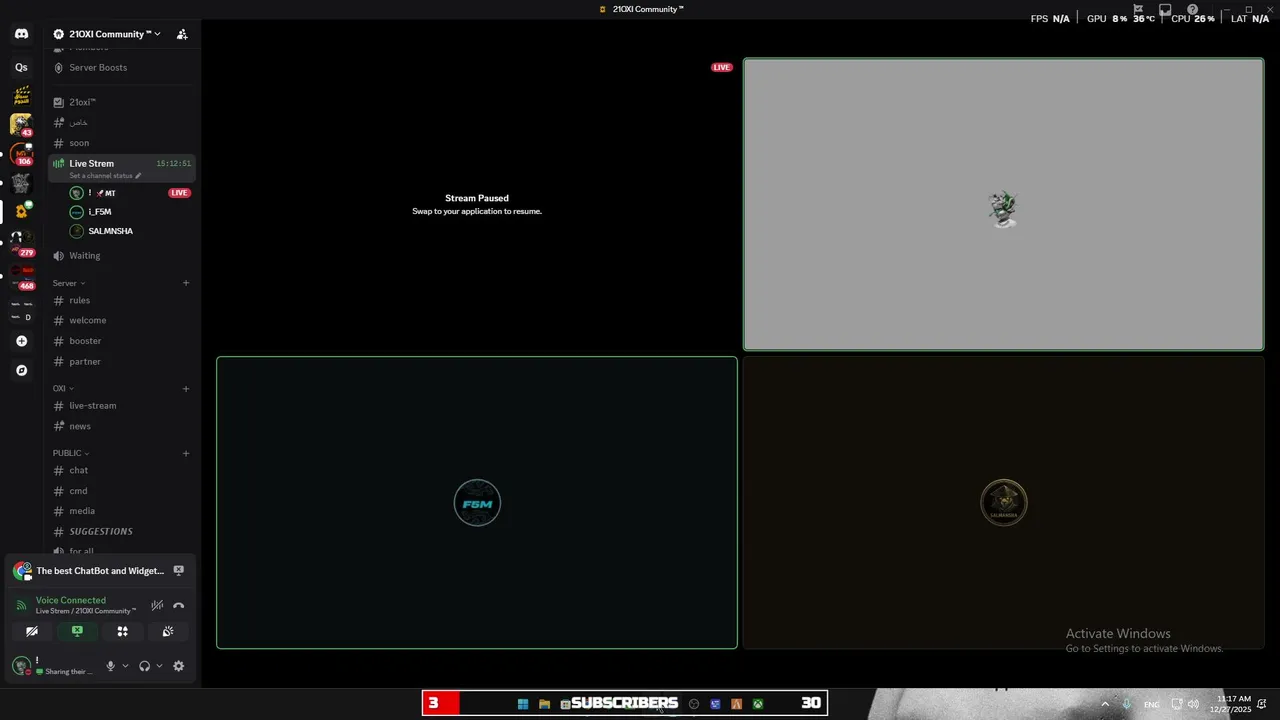Viewport: 1280px width, 720px height.
Task: Open the server icon with 43 notifications
Action: [21, 125]
